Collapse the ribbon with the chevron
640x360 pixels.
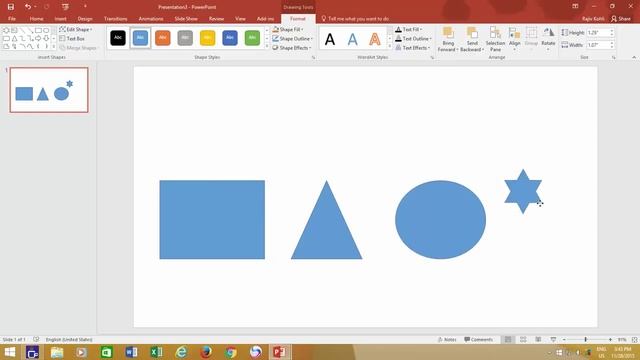coord(634,58)
